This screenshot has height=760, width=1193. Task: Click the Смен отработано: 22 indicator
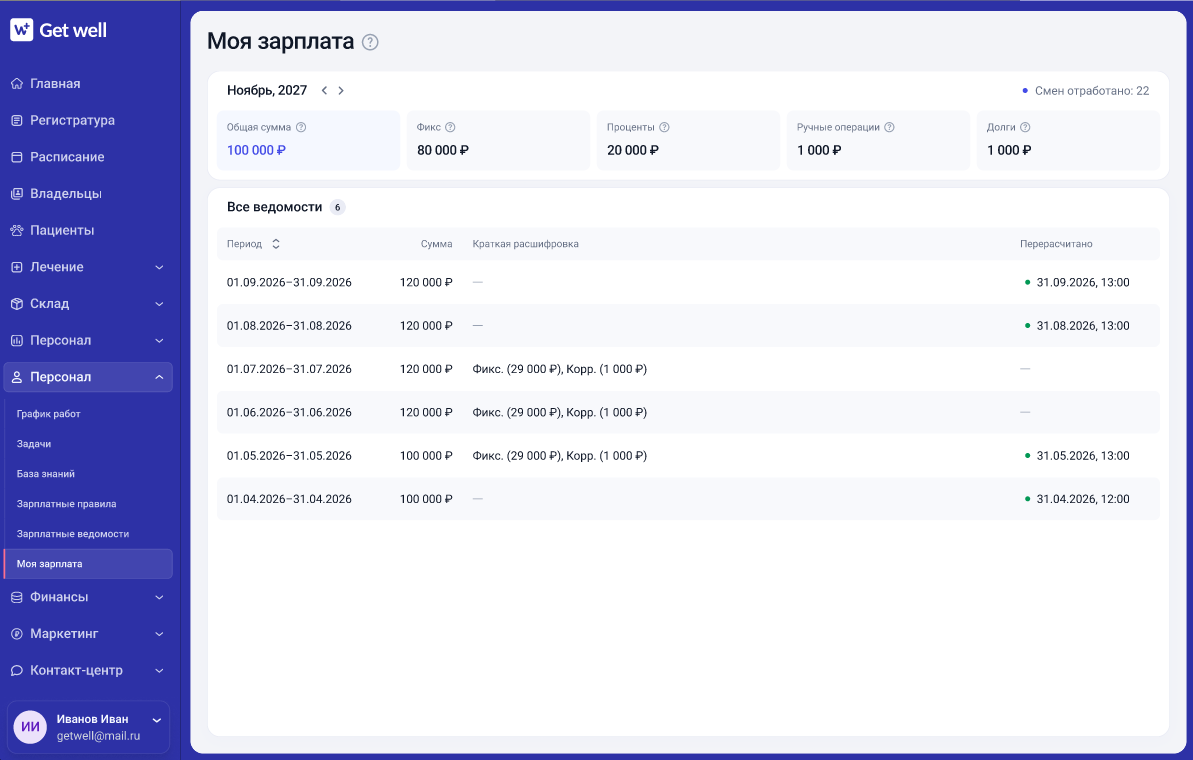[x=1086, y=91]
